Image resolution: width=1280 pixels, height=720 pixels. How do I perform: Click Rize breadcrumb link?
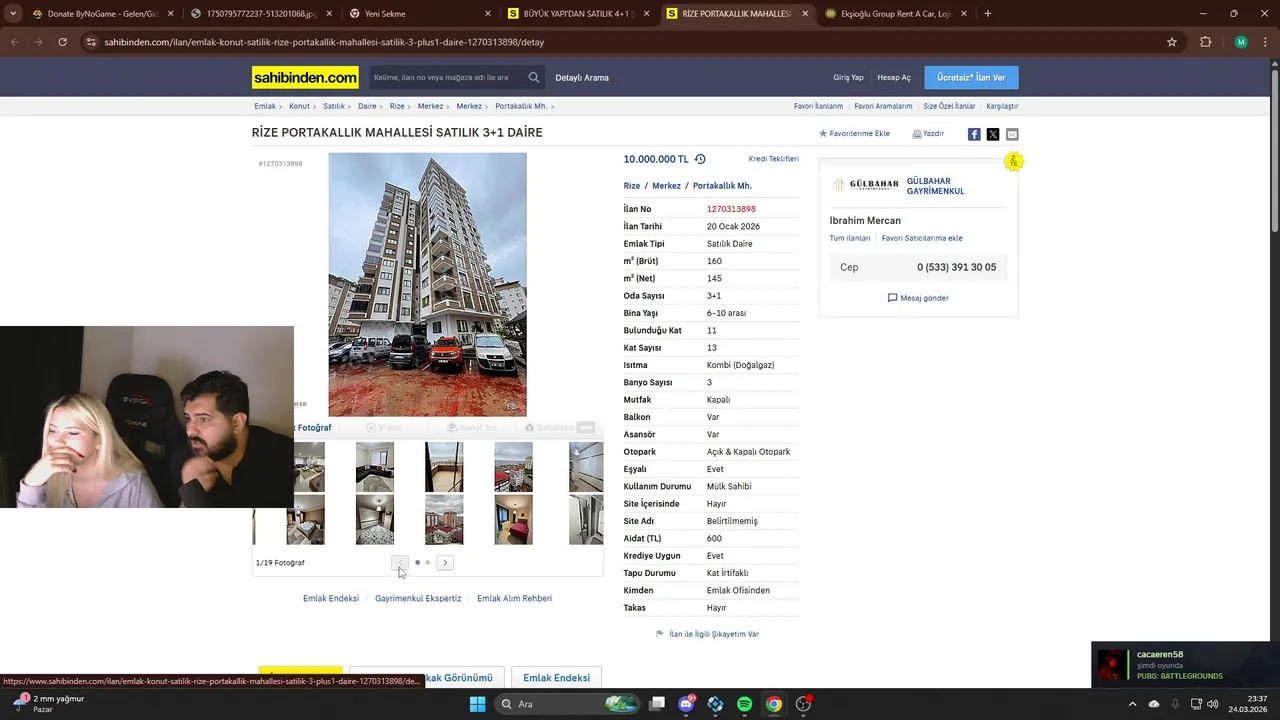397,106
